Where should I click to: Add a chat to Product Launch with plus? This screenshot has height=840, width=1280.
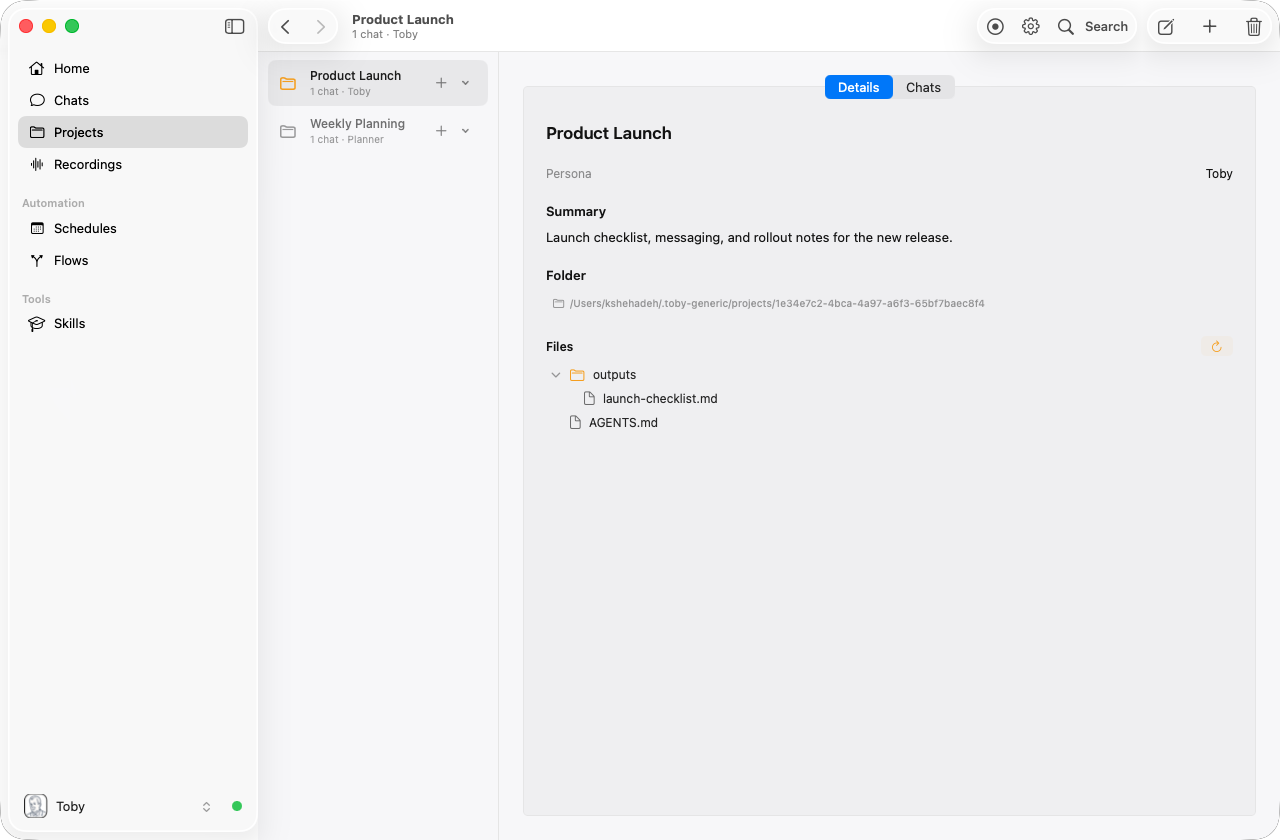tap(441, 83)
